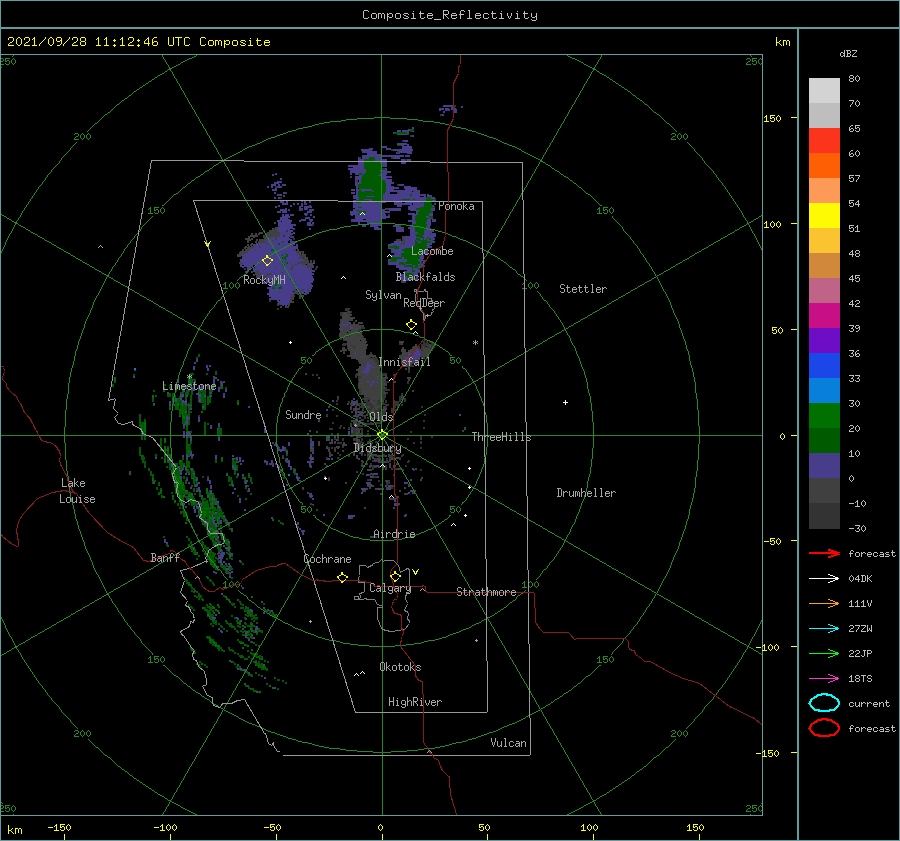Click the 51 dBZ yellow color swatch
This screenshot has height=841, width=900.
click(824, 215)
